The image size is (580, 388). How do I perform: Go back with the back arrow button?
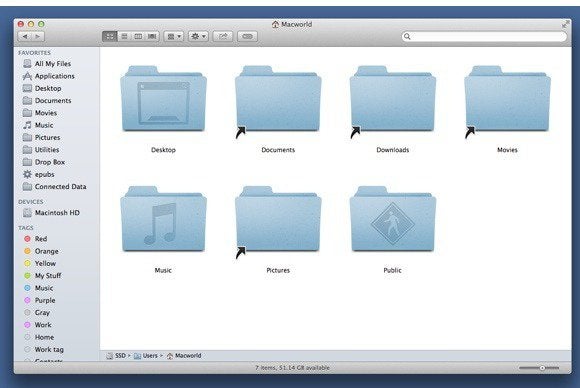click(25, 36)
